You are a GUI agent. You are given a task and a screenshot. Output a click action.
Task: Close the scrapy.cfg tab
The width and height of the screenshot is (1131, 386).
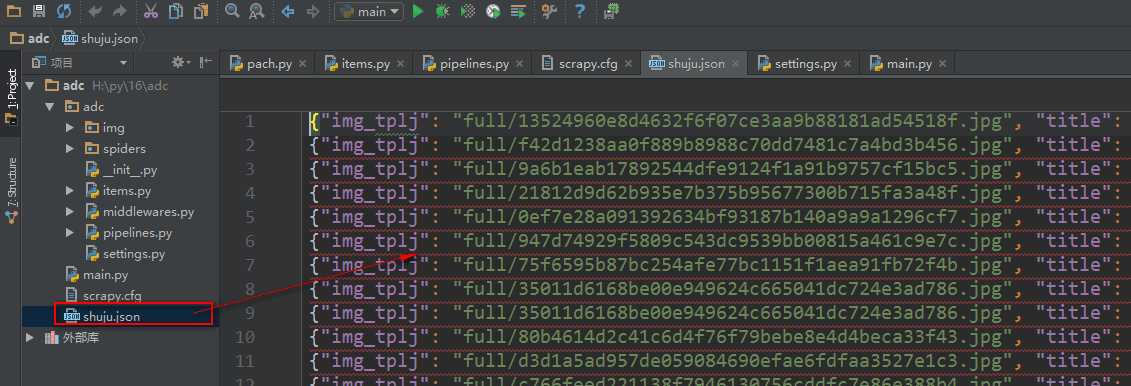[628, 63]
